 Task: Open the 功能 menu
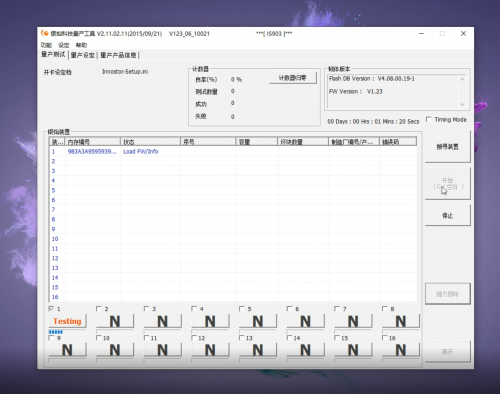[x=46, y=45]
